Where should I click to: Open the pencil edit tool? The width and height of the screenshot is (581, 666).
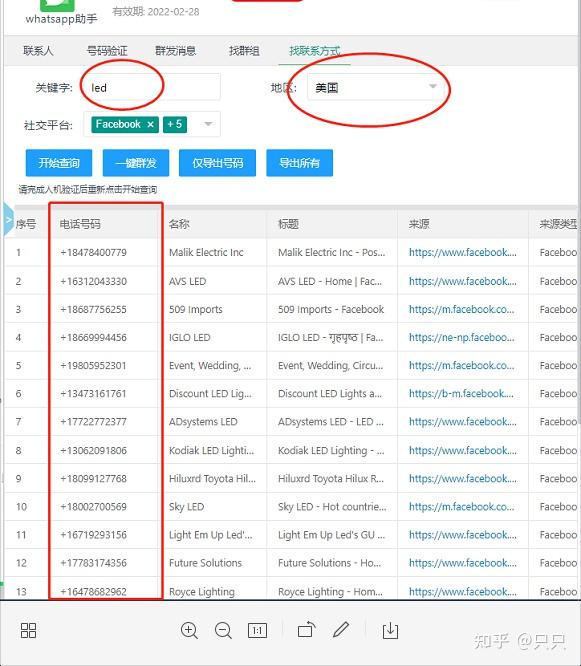(341, 630)
